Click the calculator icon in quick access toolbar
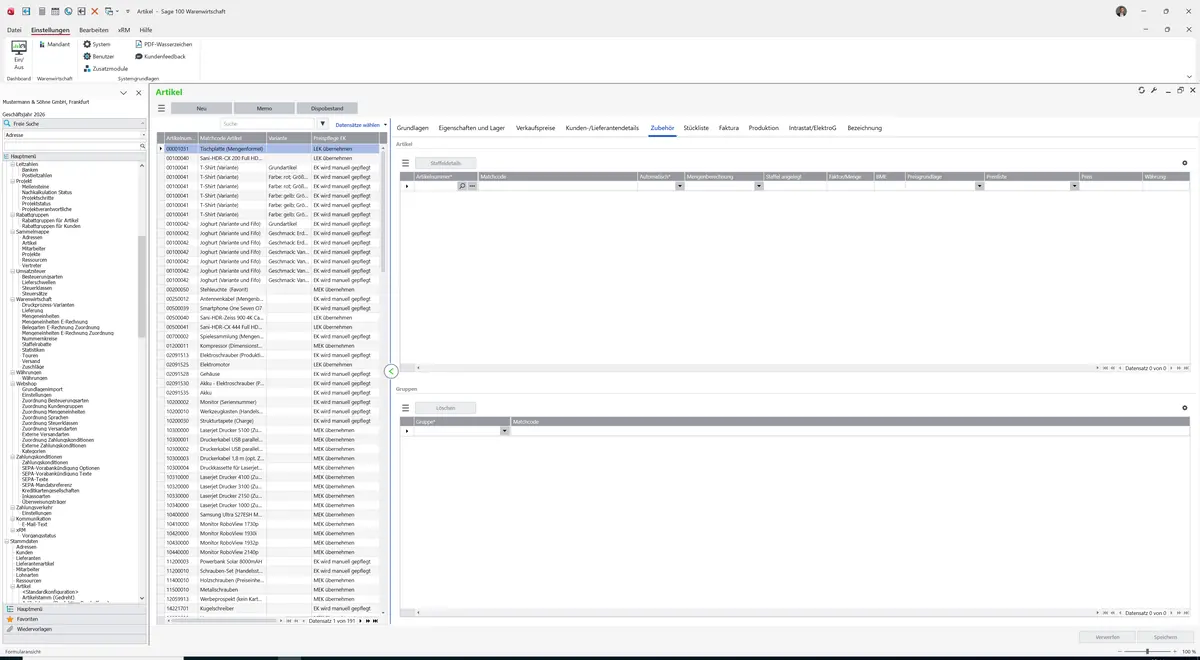The width and height of the screenshot is (1200, 660). 41,11
